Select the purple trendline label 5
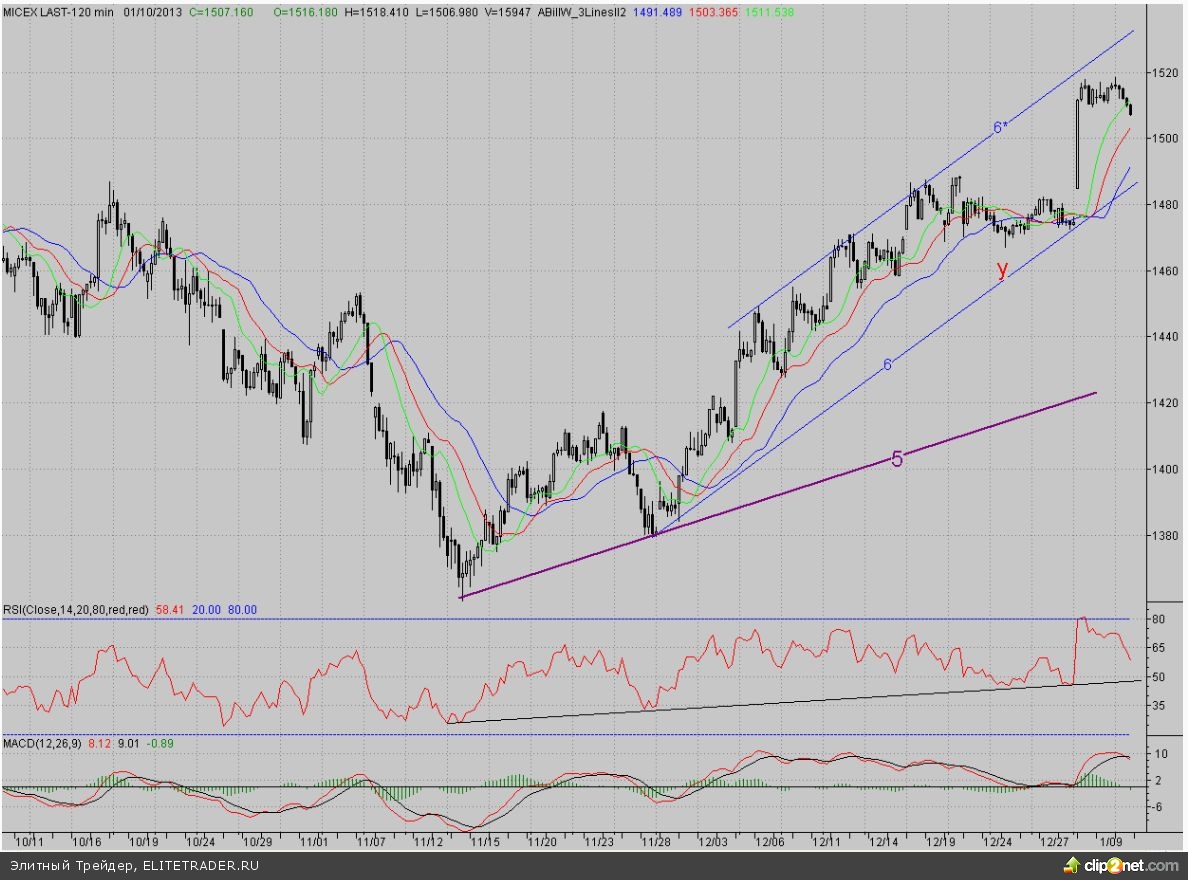 click(897, 460)
